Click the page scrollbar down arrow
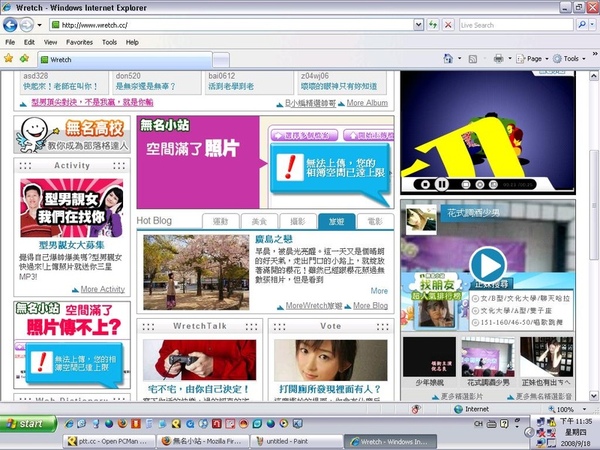This screenshot has width=600, height=450. (593, 395)
